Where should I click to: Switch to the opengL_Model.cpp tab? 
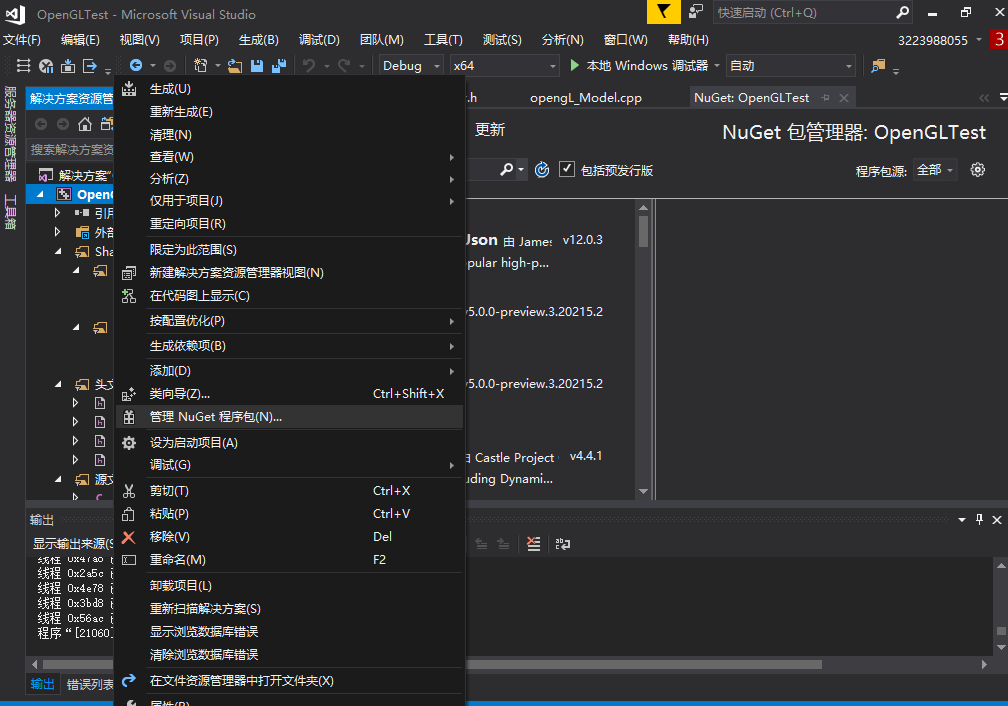click(x=586, y=98)
